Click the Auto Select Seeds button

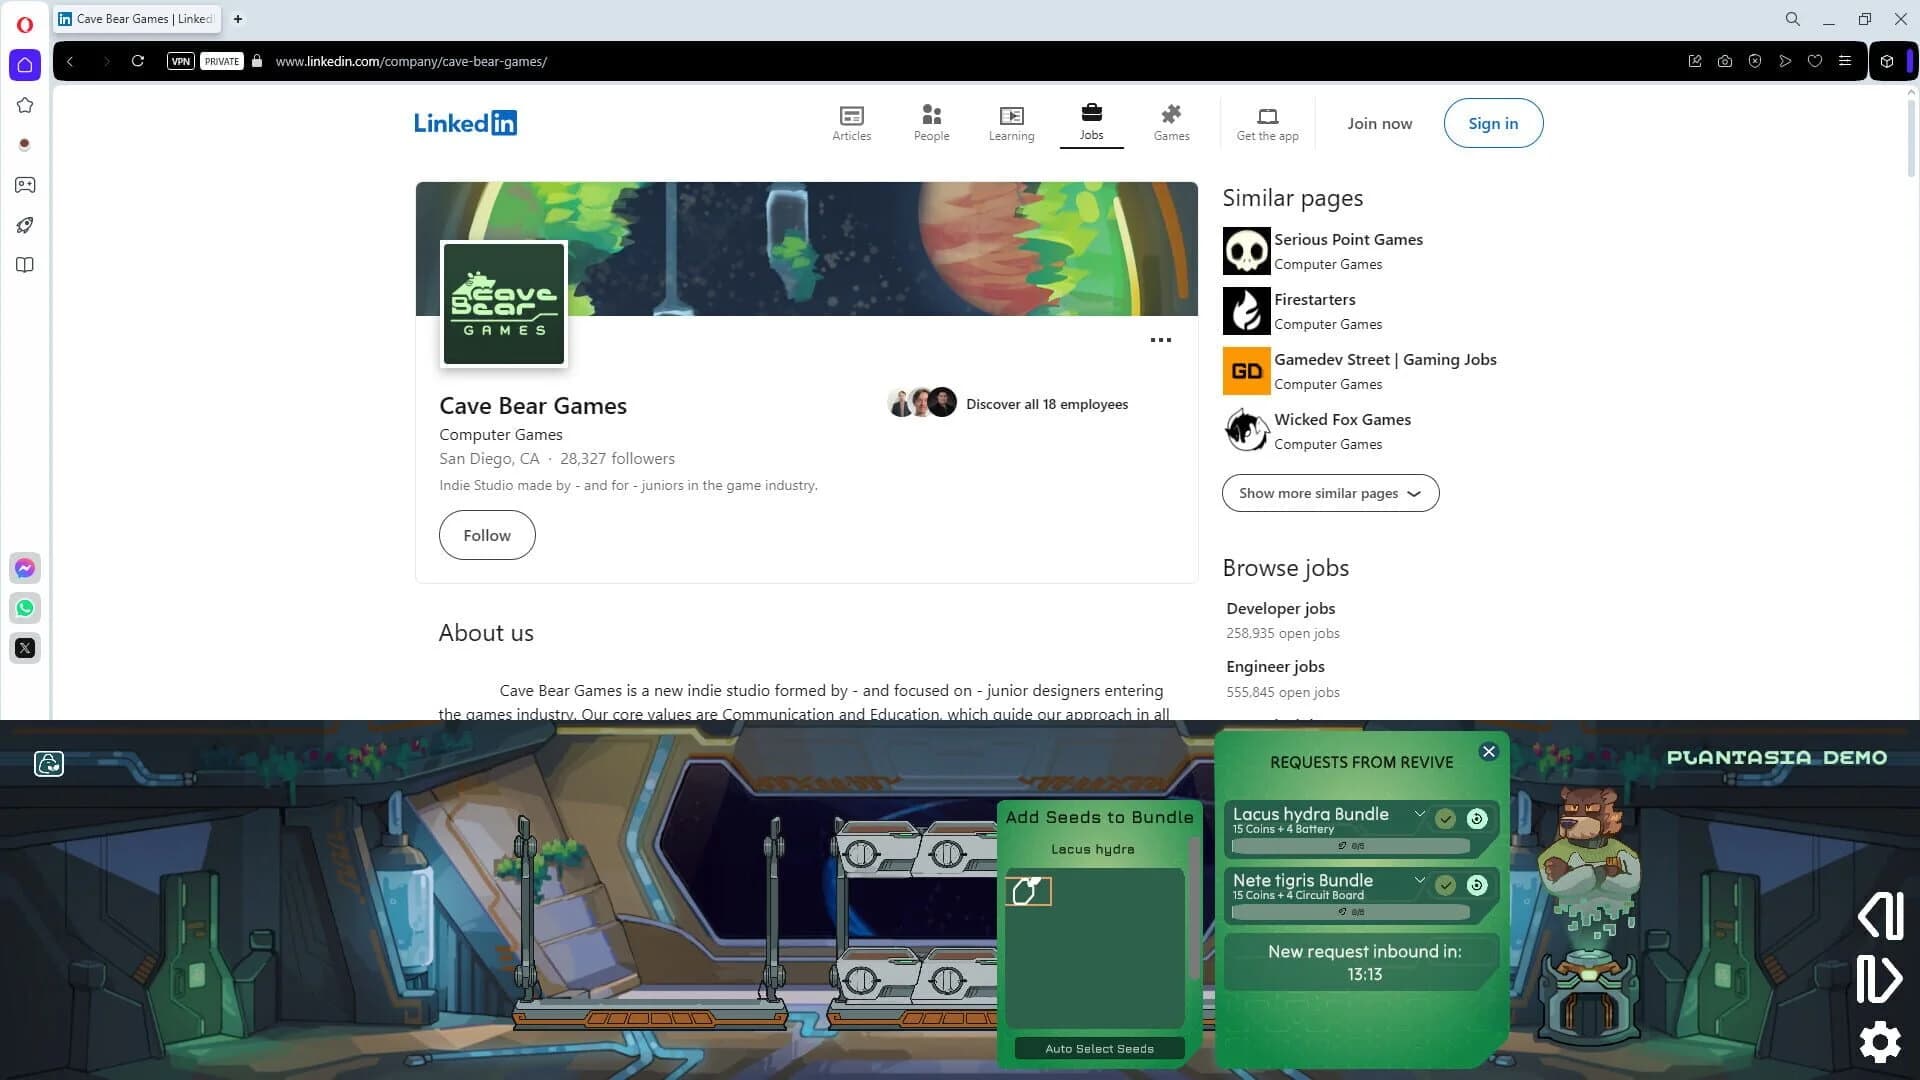coord(1098,1048)
